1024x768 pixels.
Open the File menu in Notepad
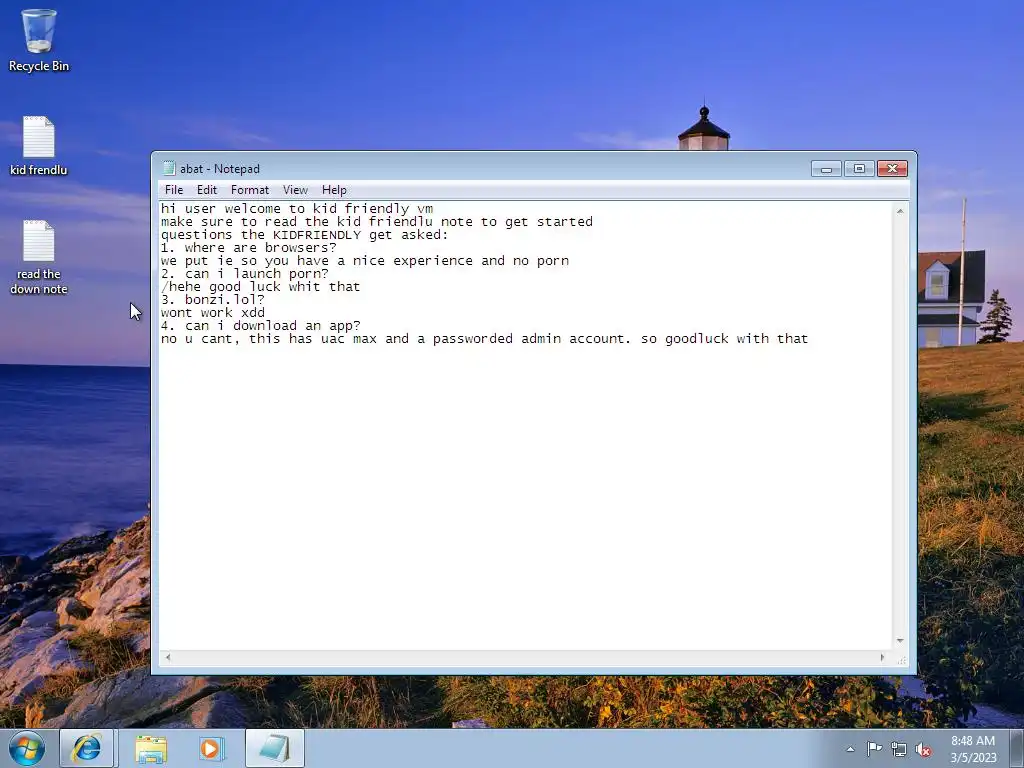pyautogui.click(x=174, y=190)
